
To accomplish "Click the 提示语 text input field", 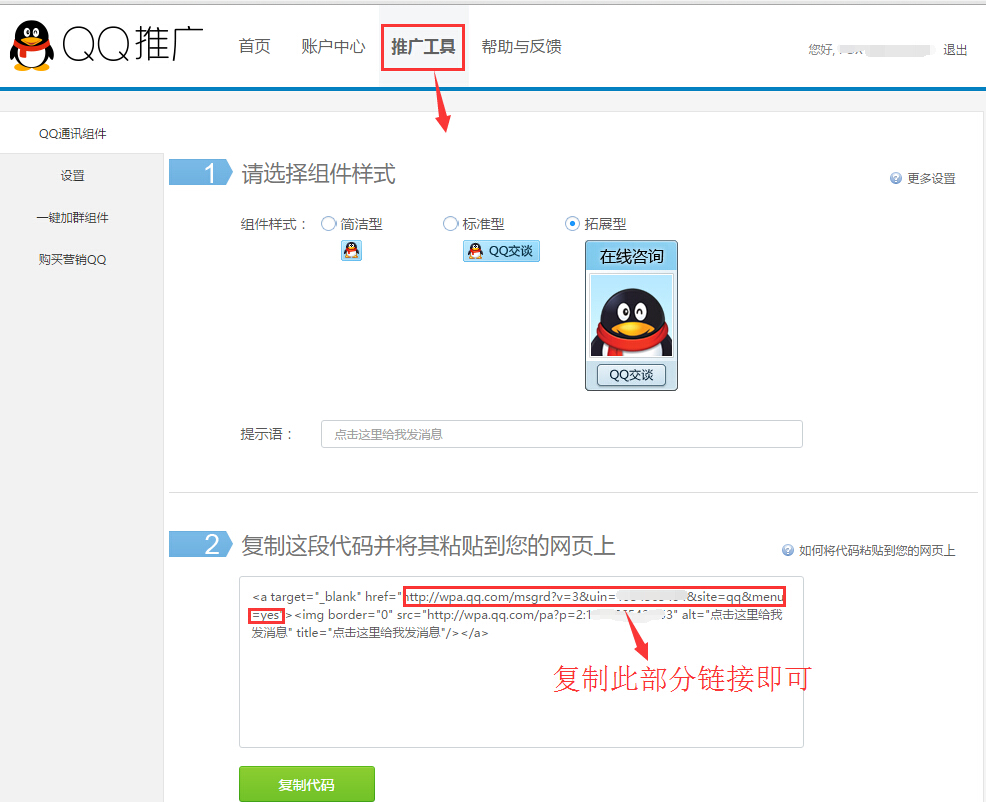I will (x=561, y=434).
